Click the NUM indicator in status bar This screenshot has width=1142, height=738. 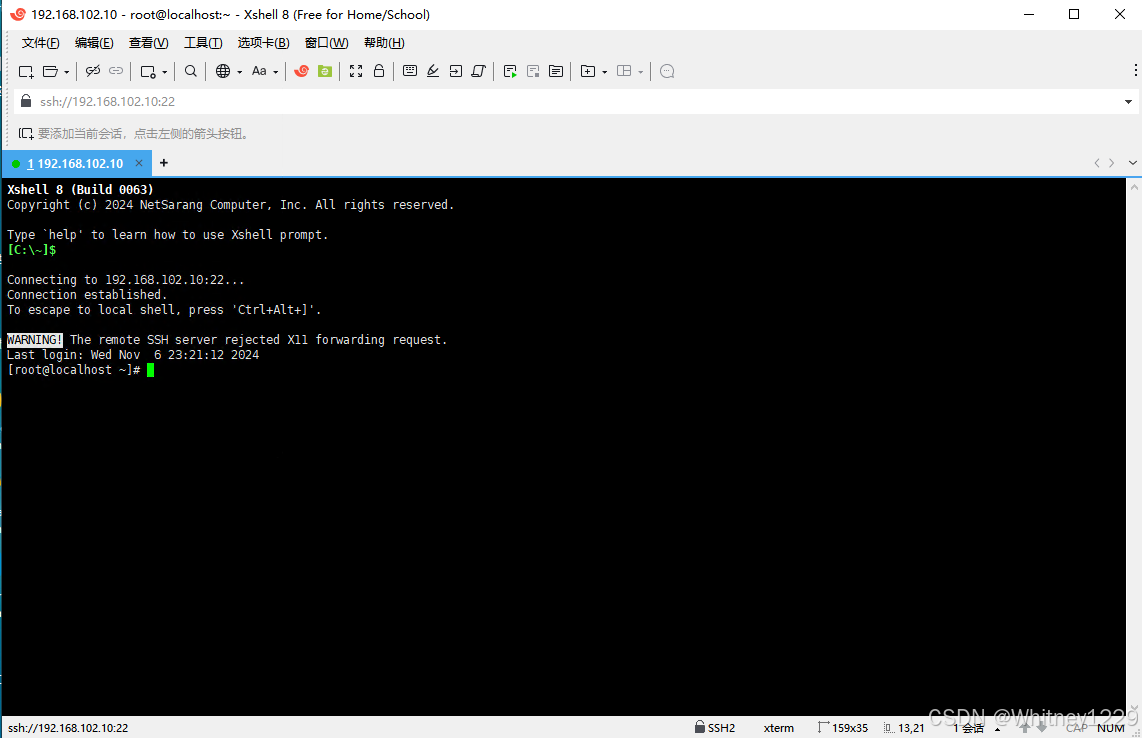[x=1111, y=728]
